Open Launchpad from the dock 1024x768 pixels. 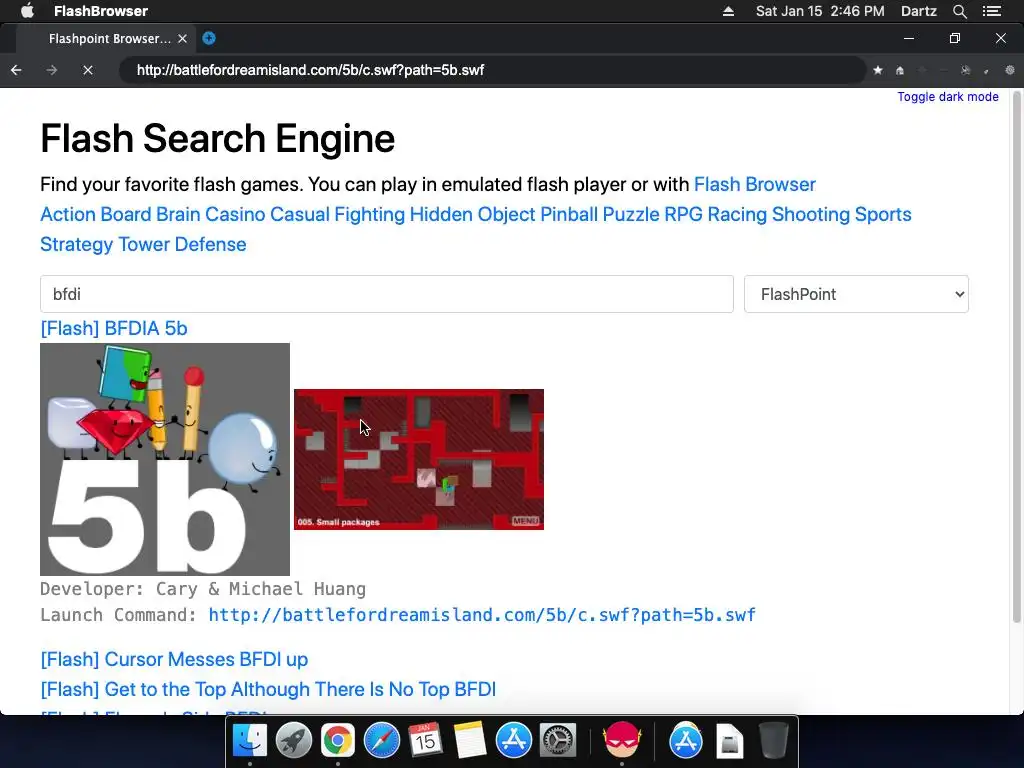pos(294,741)
